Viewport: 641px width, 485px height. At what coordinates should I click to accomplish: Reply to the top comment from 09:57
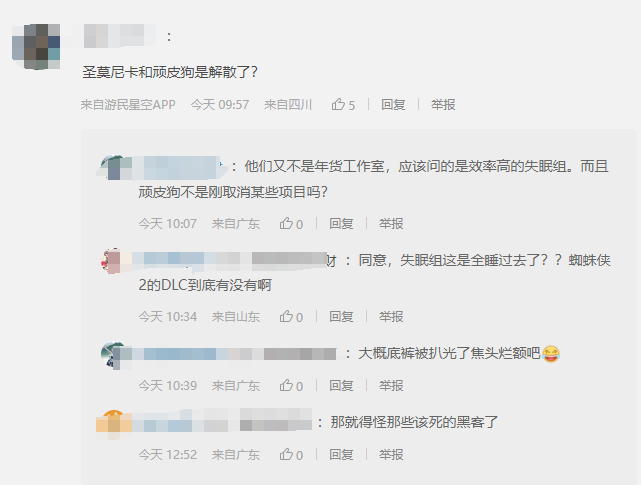[393, 105]
